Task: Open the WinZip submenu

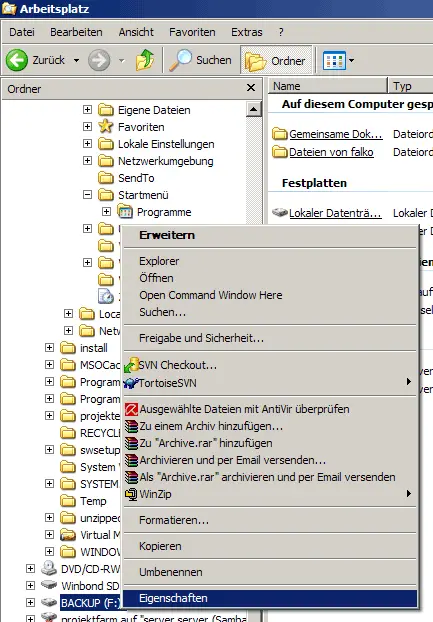Action: point(270,494)
